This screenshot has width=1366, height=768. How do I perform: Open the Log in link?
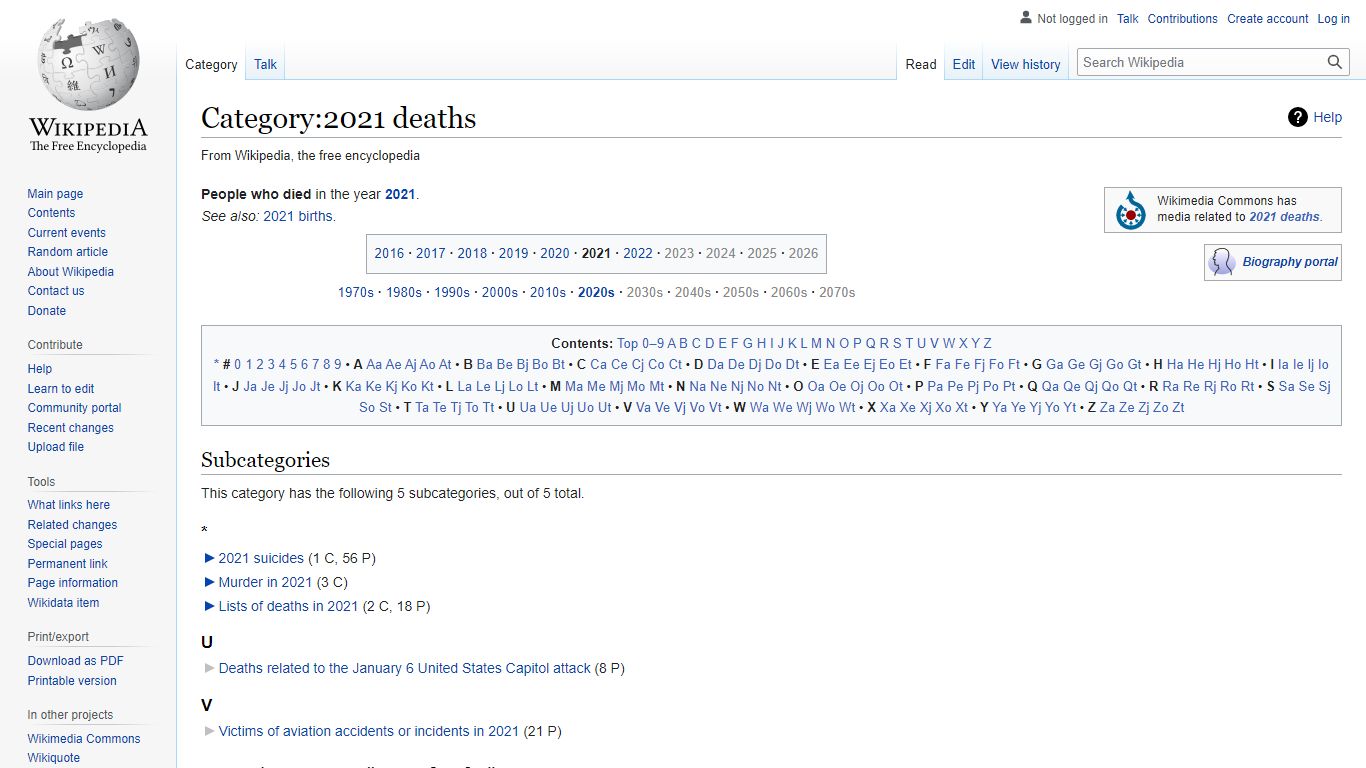[x=1333, y=19]
